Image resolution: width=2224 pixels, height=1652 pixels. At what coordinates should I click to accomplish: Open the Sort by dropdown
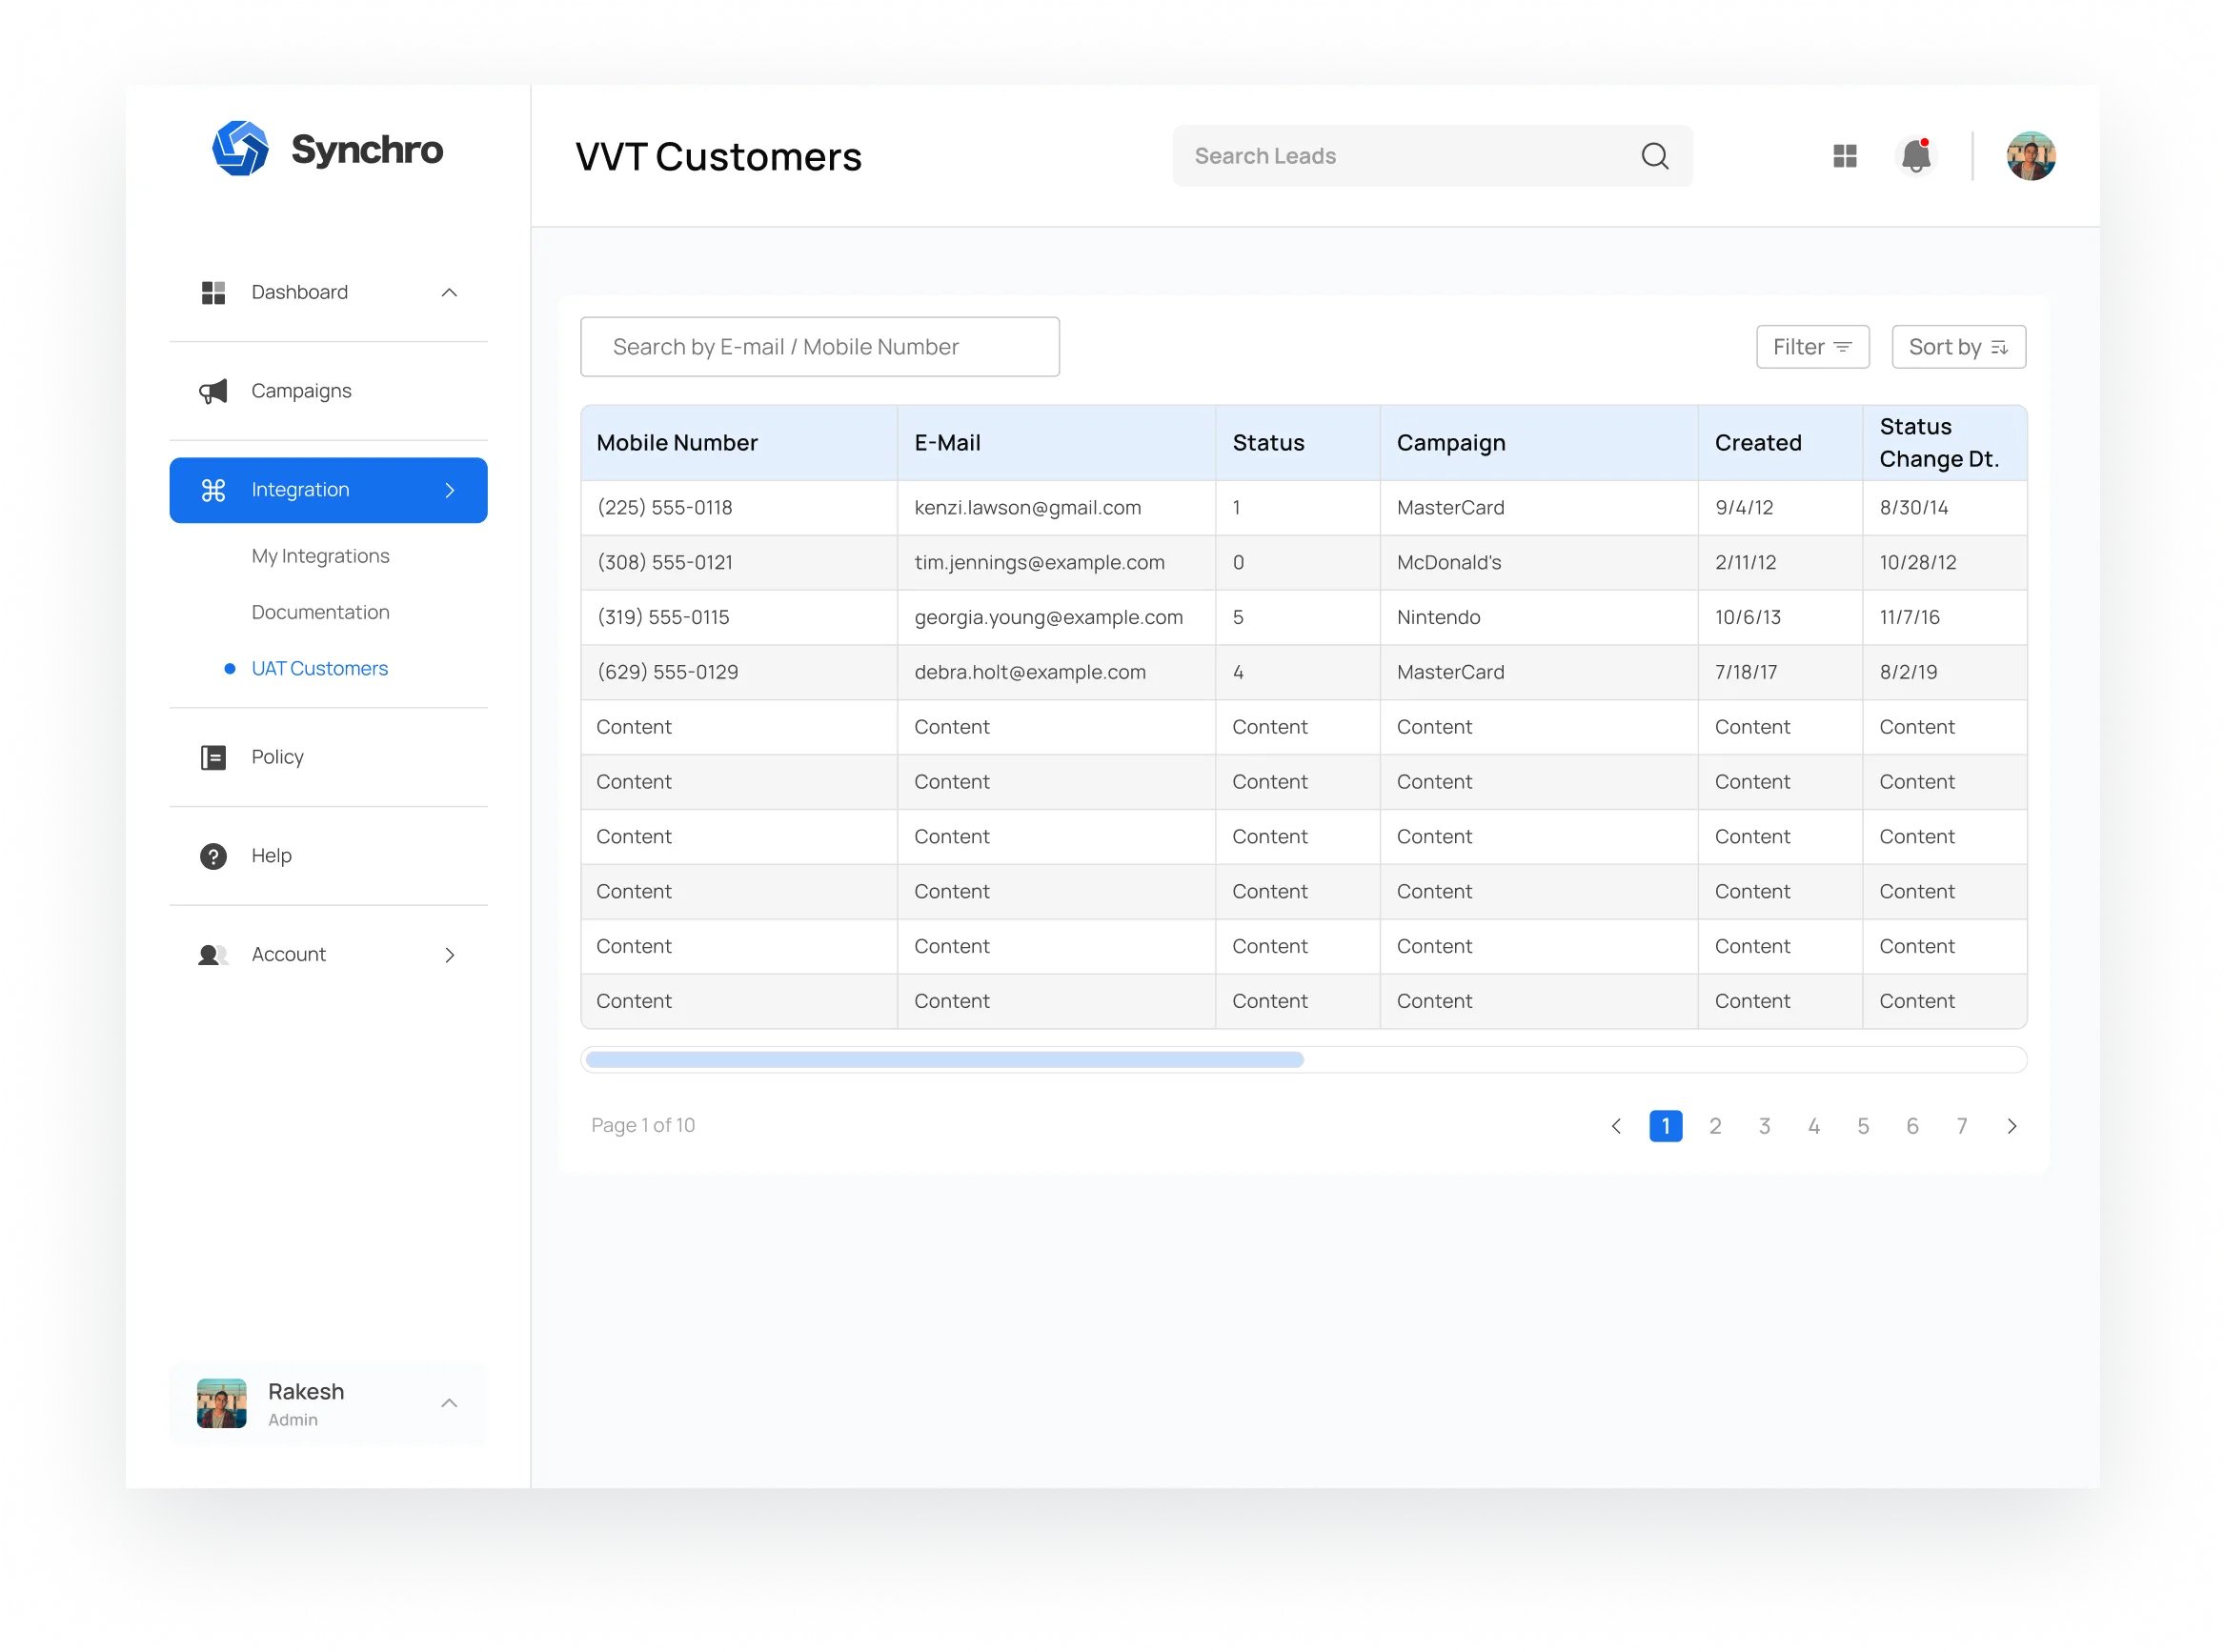[1958, 347]
